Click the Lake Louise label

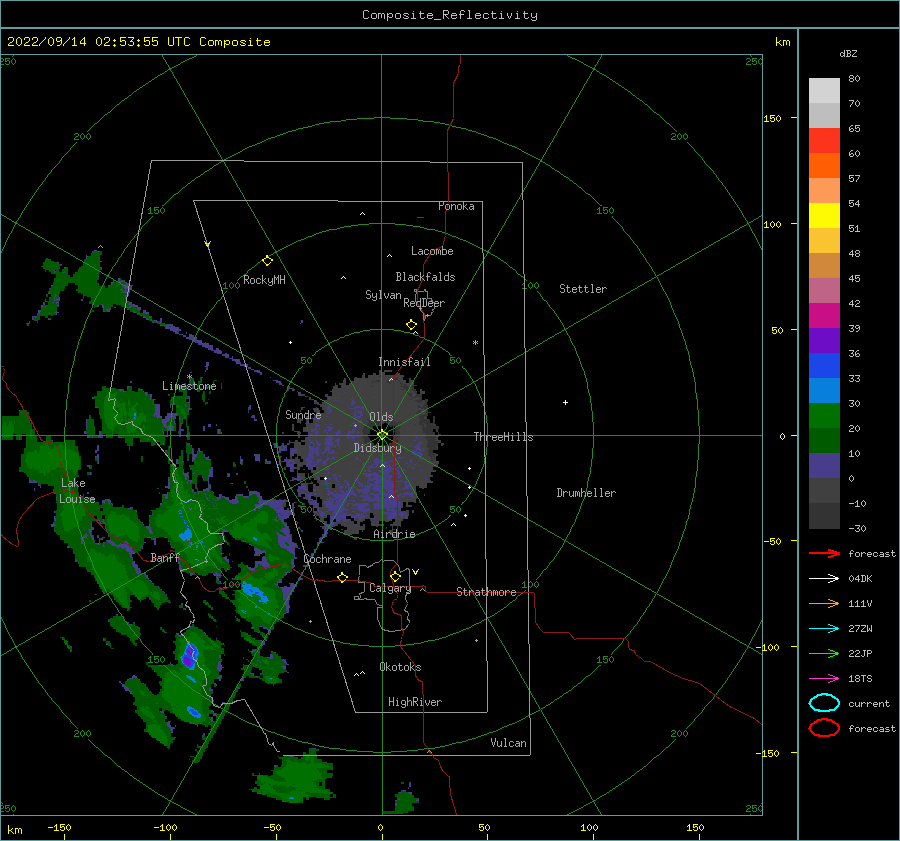pyautogui.click(x=77, y=491)
